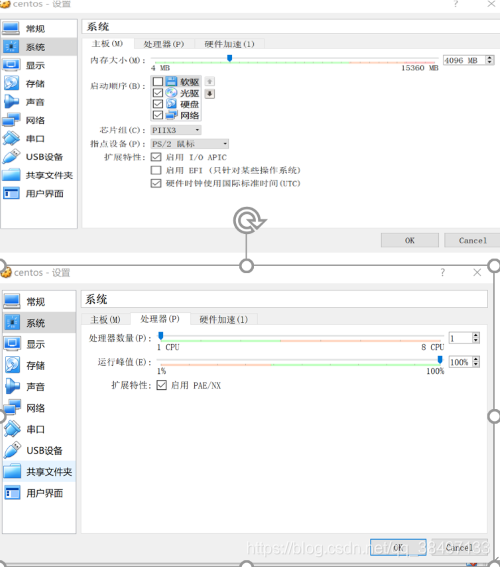The height and width of the screenshot is (567, 500).
Task: Open 存储 icon in the lower settings window
Action: click(12, 365)
